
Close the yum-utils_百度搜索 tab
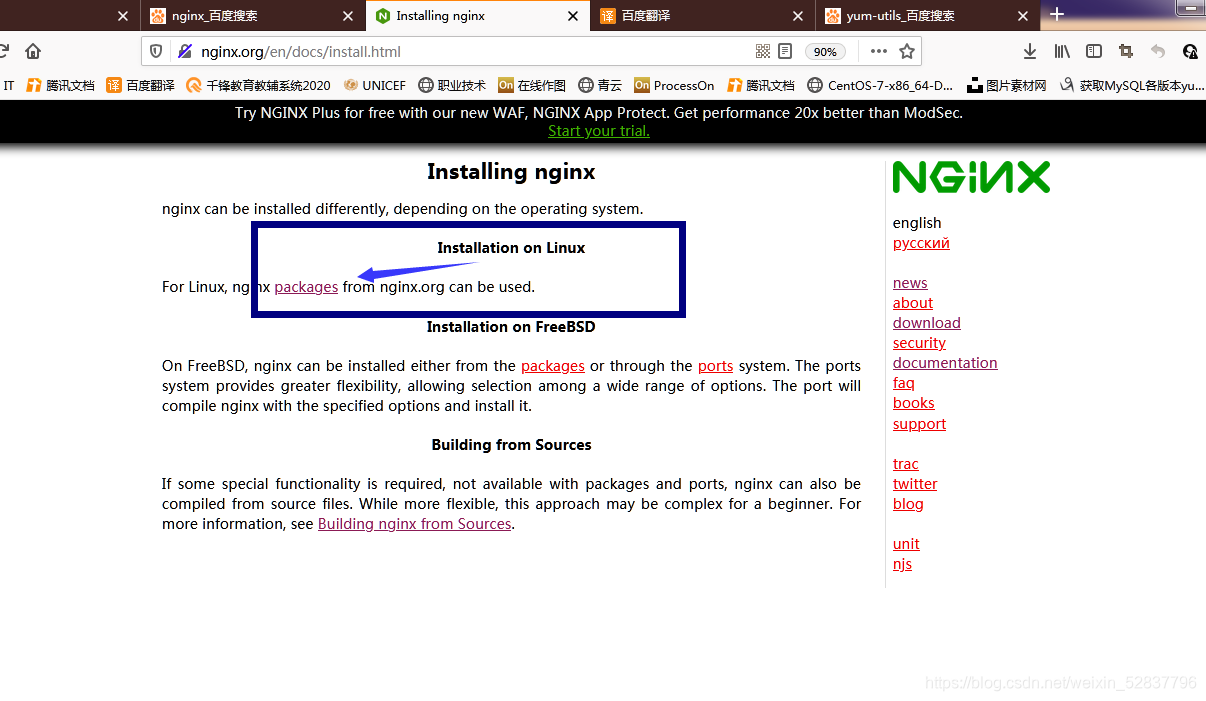coord(1023,16)
